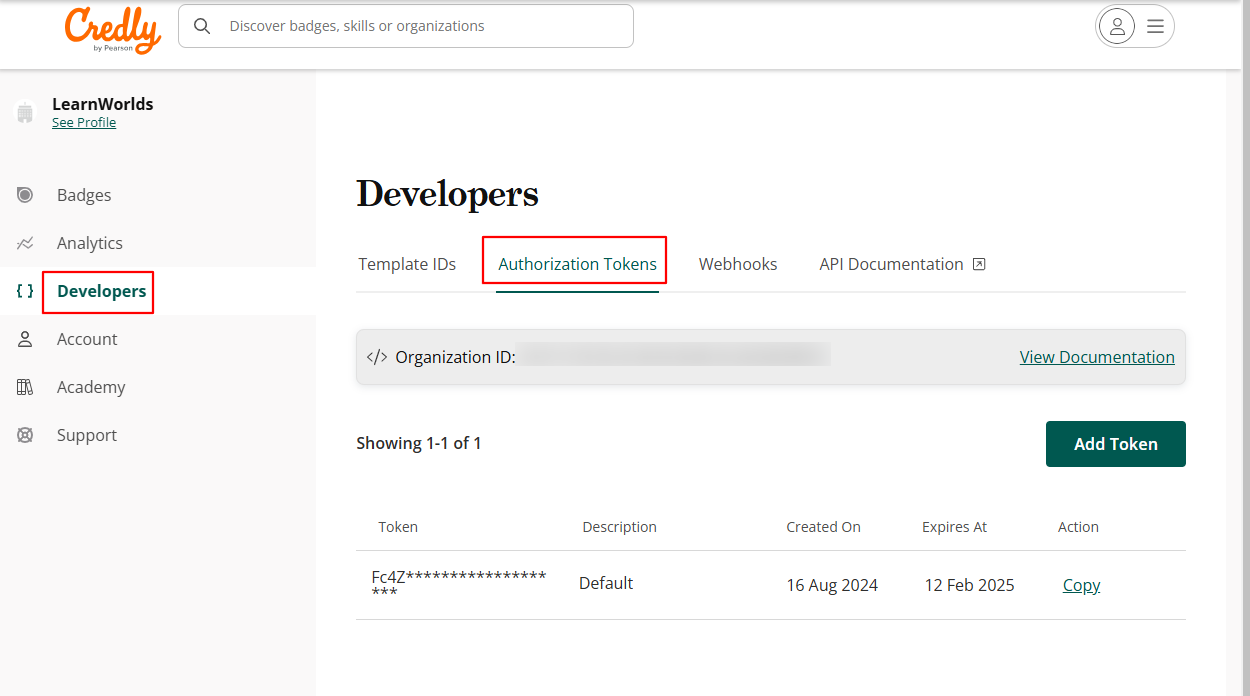Screen dimensions: 1250x696
Task: Switch to the Template IDs tab
Action: coord(407,264)
